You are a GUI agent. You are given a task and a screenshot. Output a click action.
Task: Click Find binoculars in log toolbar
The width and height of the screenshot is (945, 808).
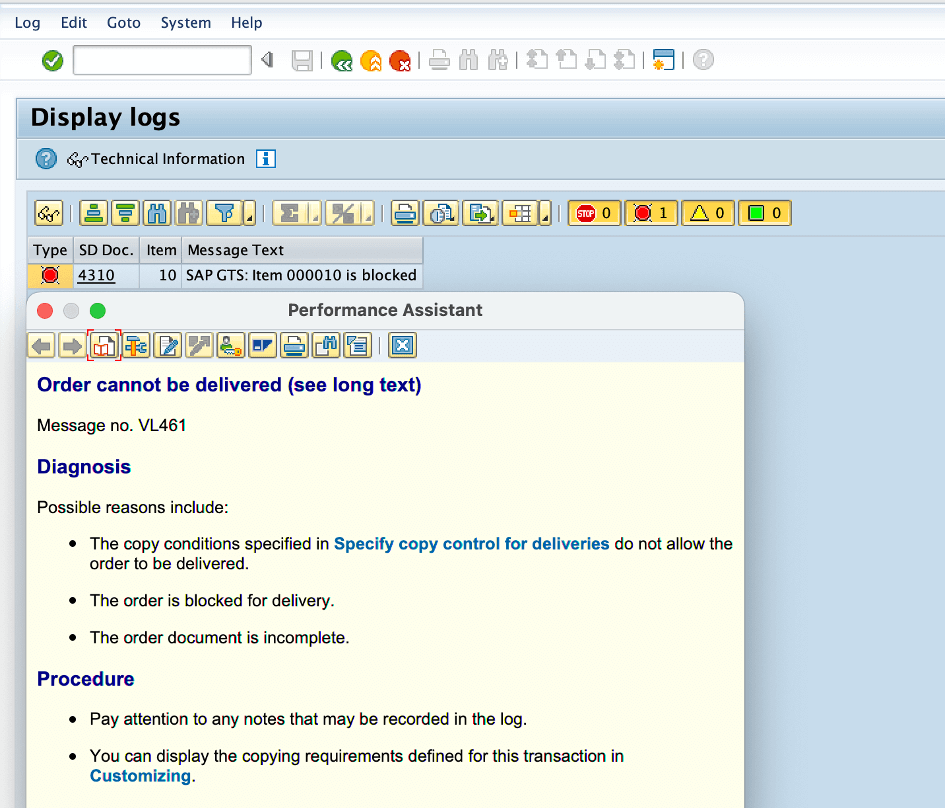tap(157, 213)
